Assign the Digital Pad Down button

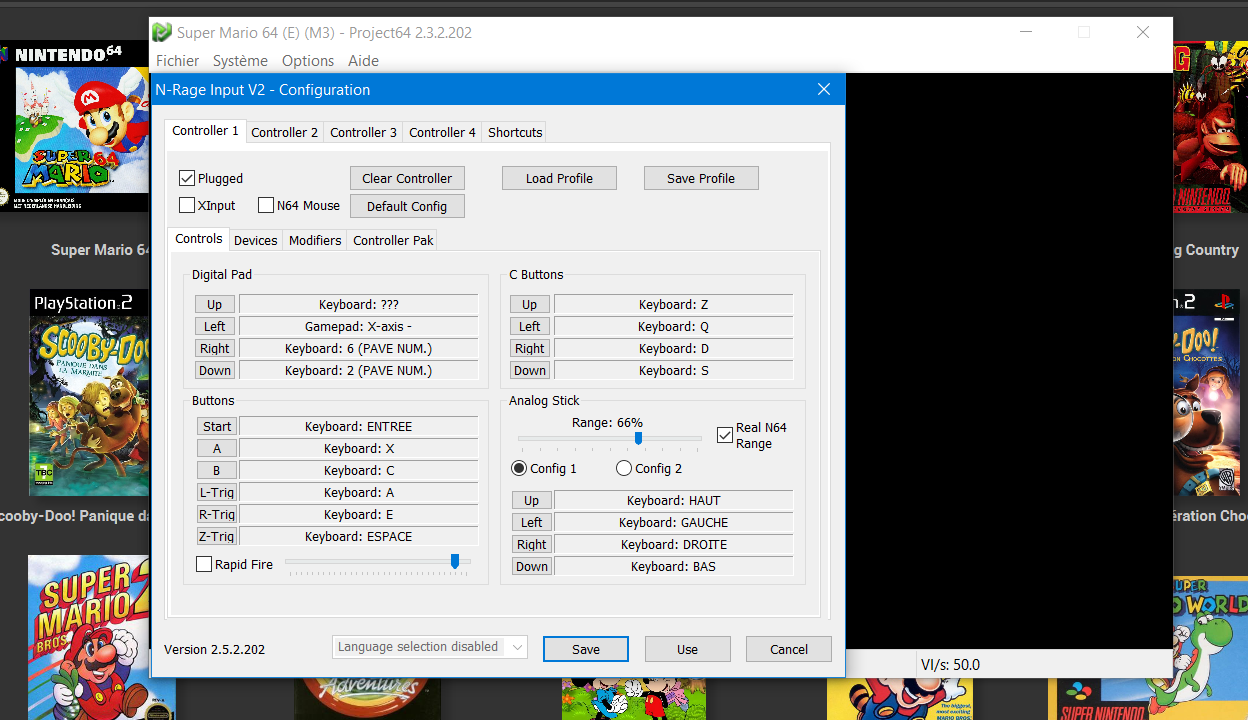215,370
